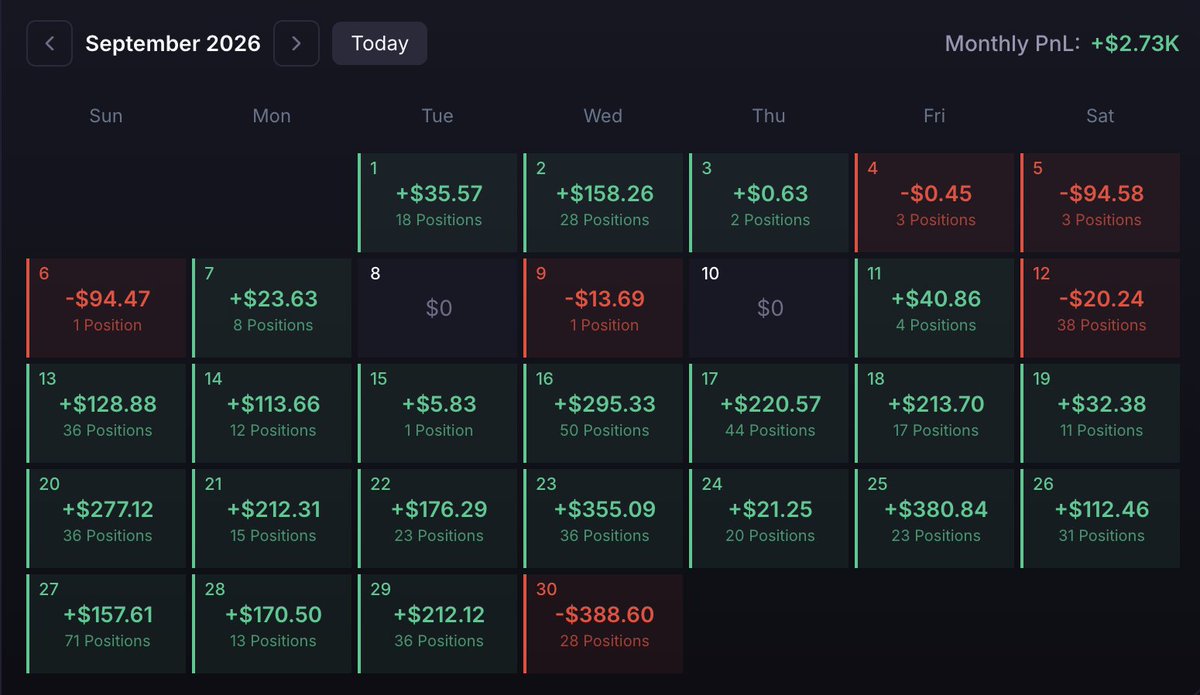Screen dimensions: 1200x695
Task: Click the Fri column header
Action: point(934,116)
